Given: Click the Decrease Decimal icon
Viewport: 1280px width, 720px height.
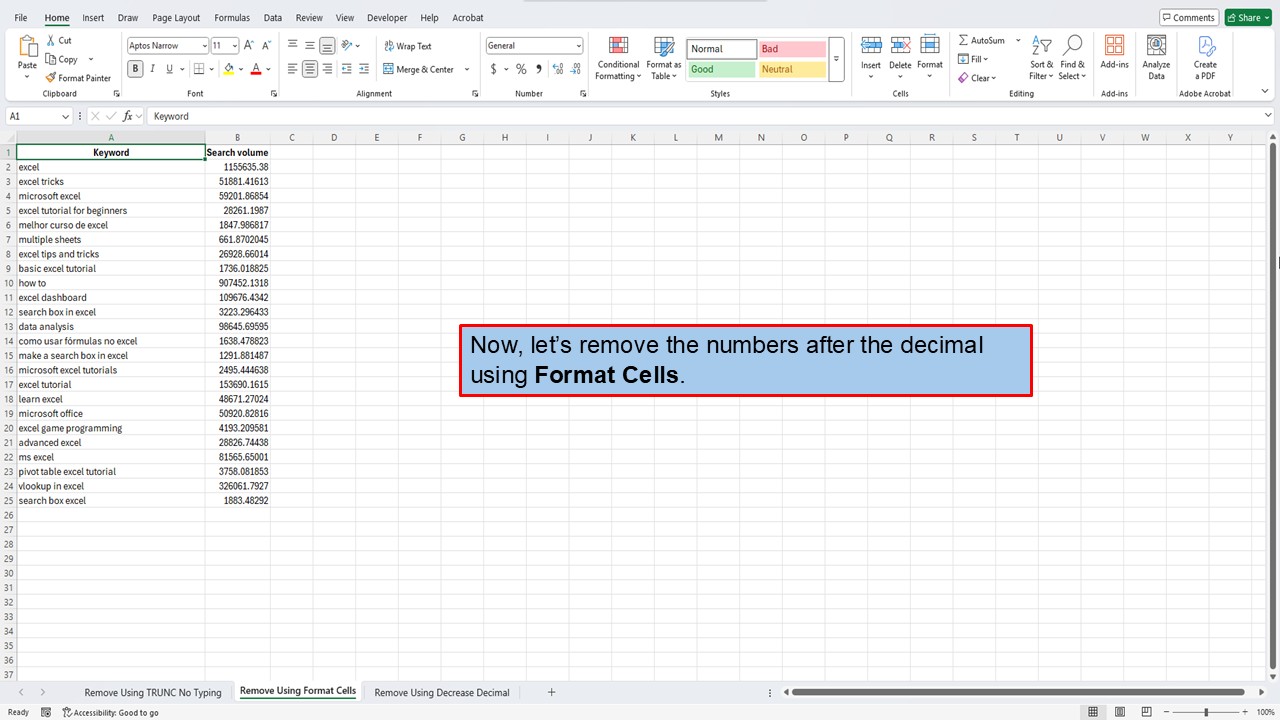Looking at the screenshot, I should [x=575, y=69].
